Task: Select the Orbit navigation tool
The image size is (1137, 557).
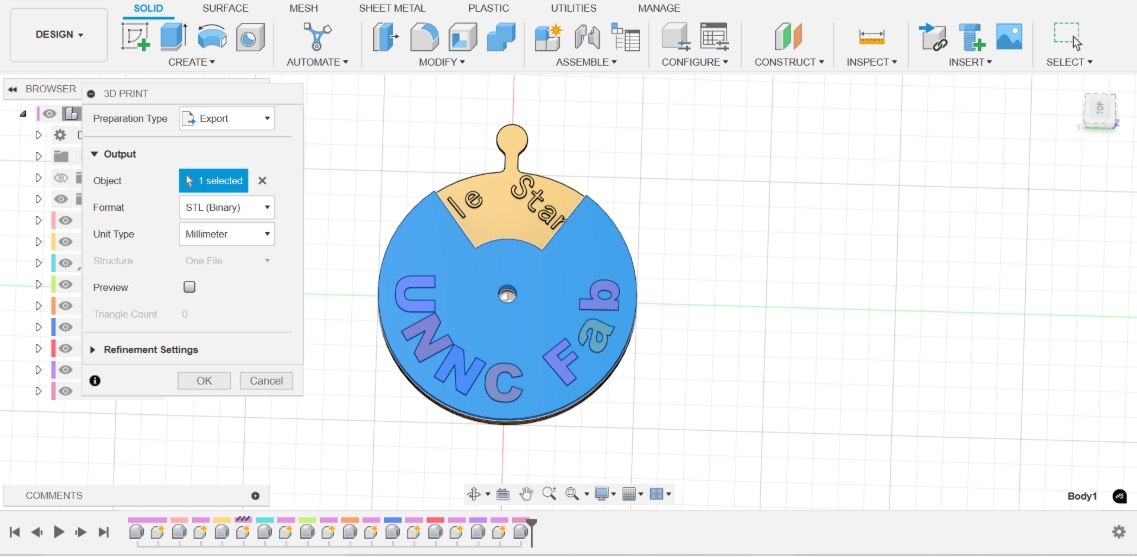Action: (474, 494)
